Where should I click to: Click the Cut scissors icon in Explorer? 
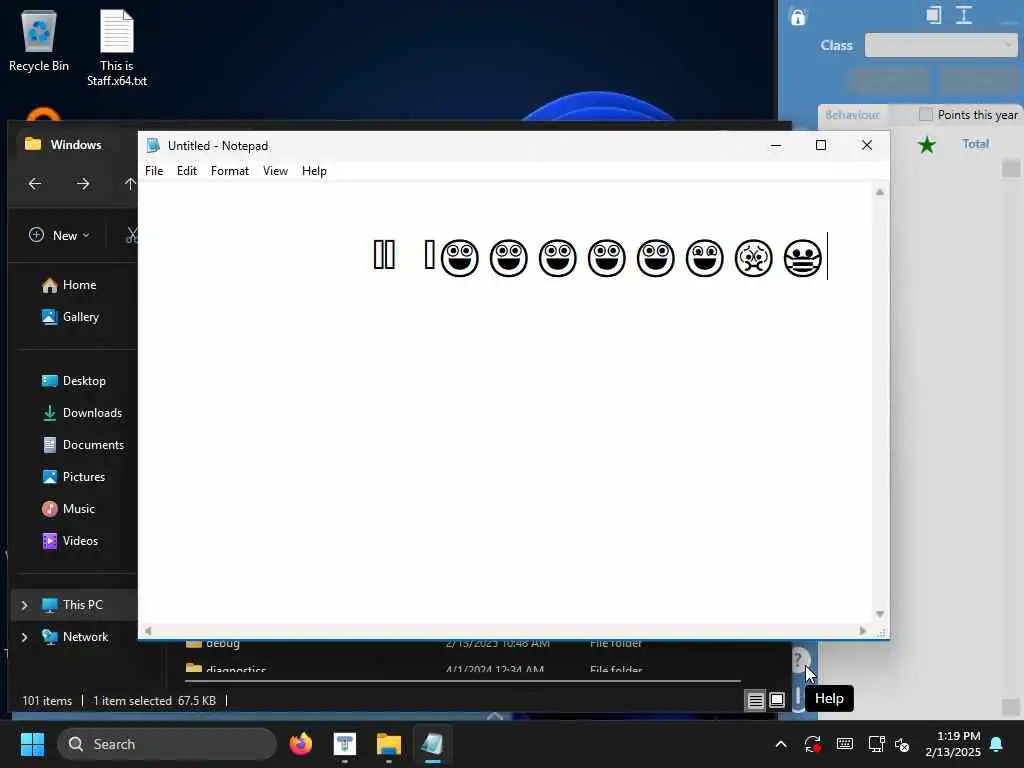pos(131,235)
